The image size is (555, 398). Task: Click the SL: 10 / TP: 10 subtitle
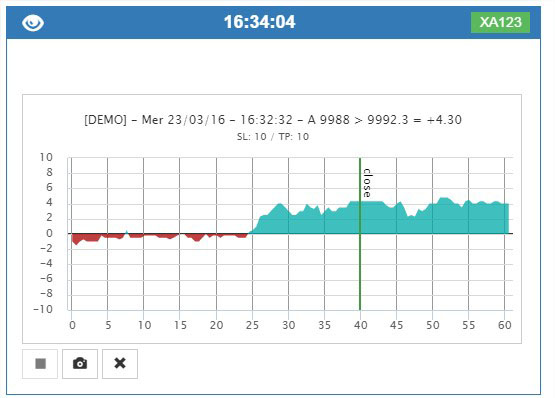pyautogui.click(x=273, y=137)
